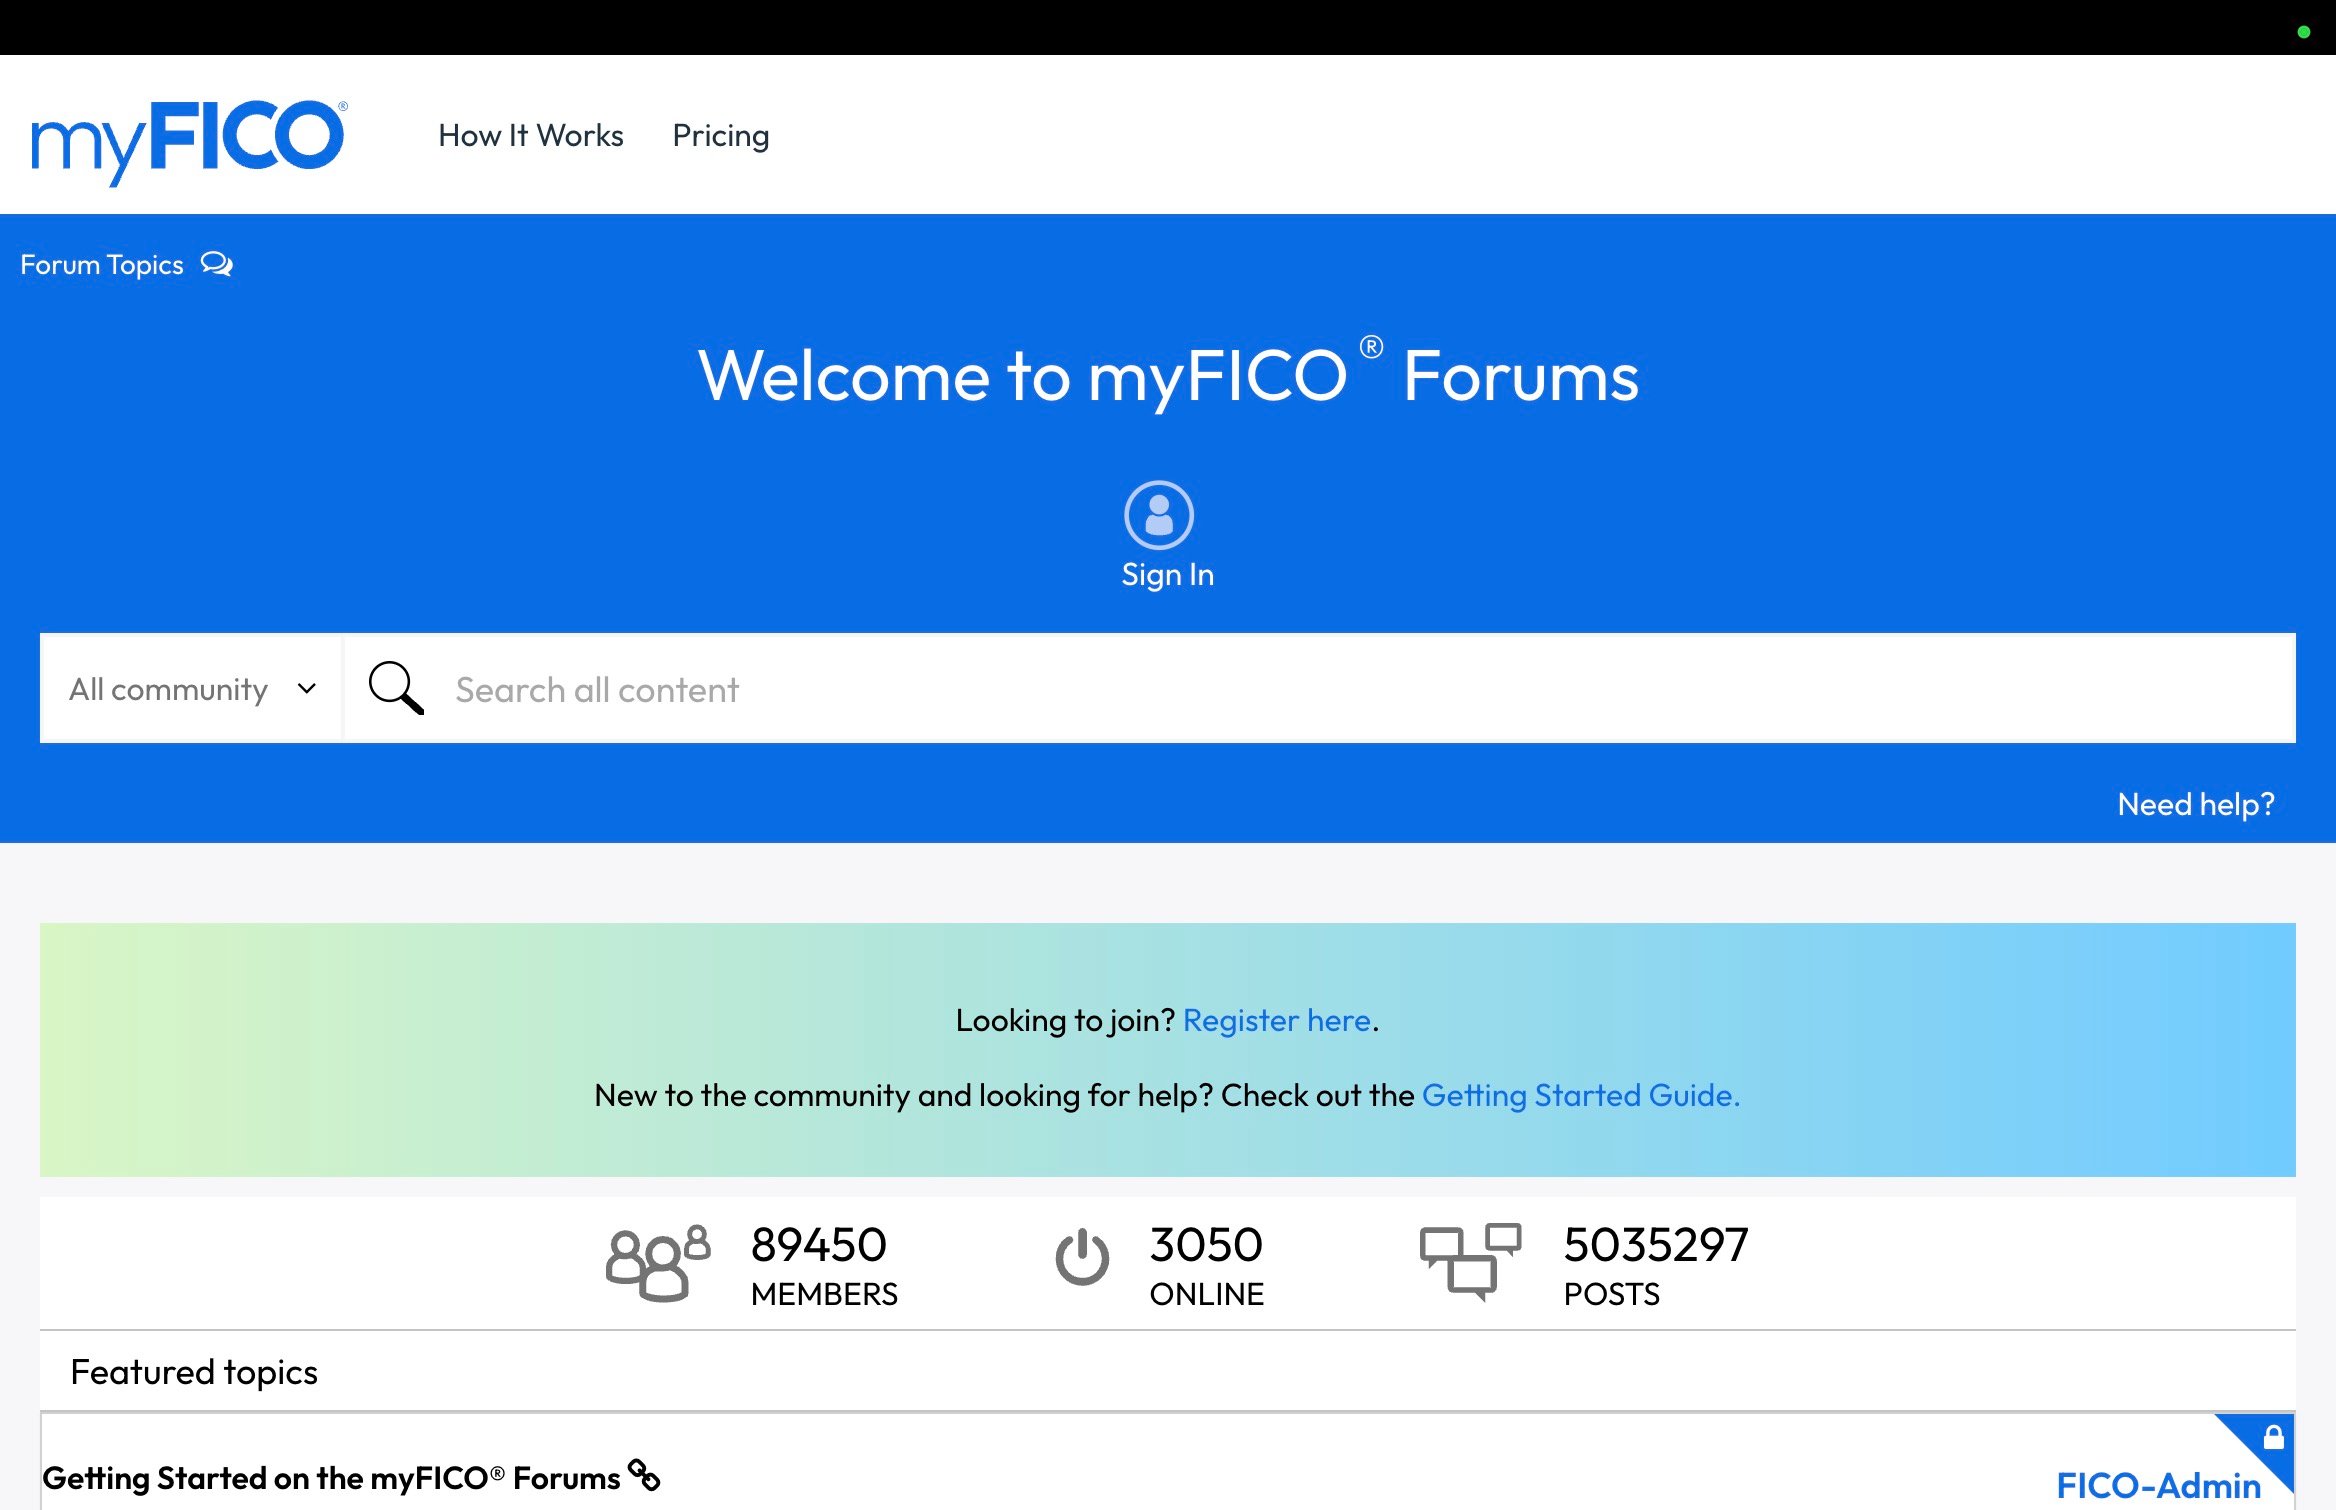2336x1510 pixels.
Task: Click the POSTS label
Action: [1611, 1294]
